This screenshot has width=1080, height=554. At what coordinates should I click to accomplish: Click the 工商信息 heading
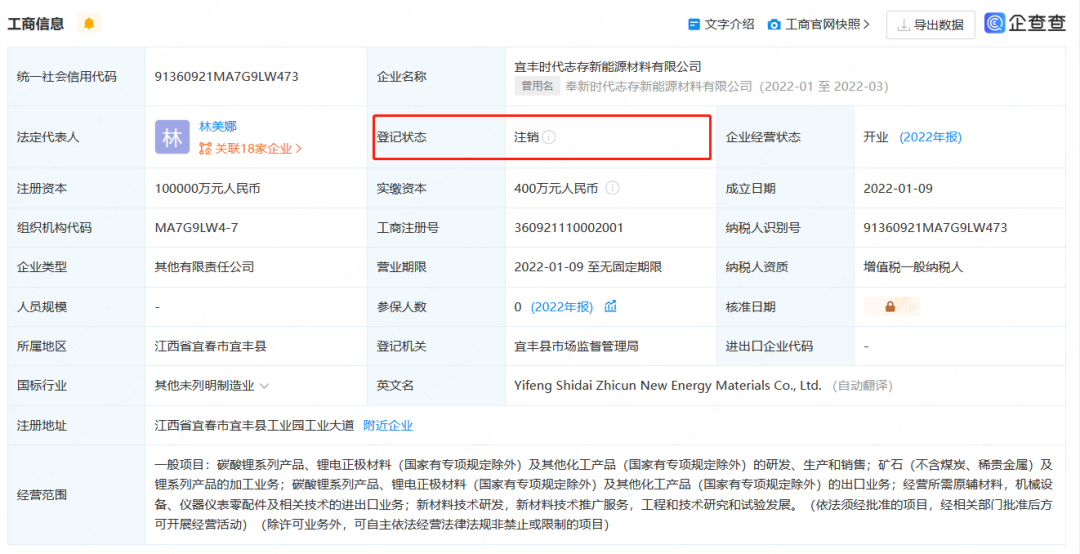(36, 23)
